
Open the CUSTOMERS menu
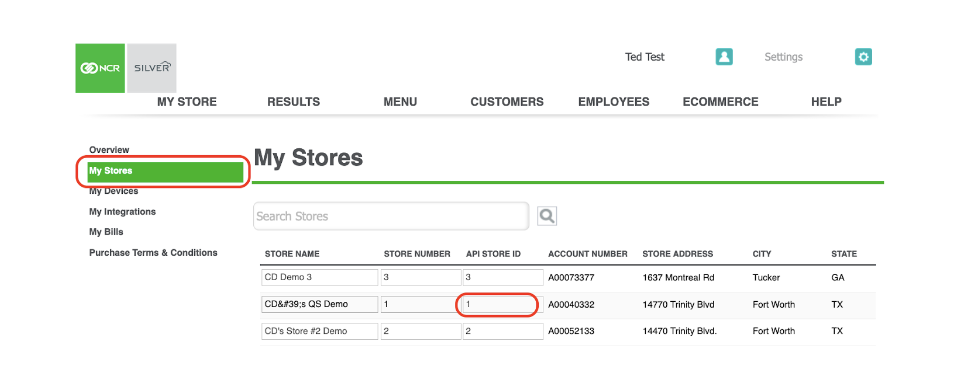pos(507,102)
